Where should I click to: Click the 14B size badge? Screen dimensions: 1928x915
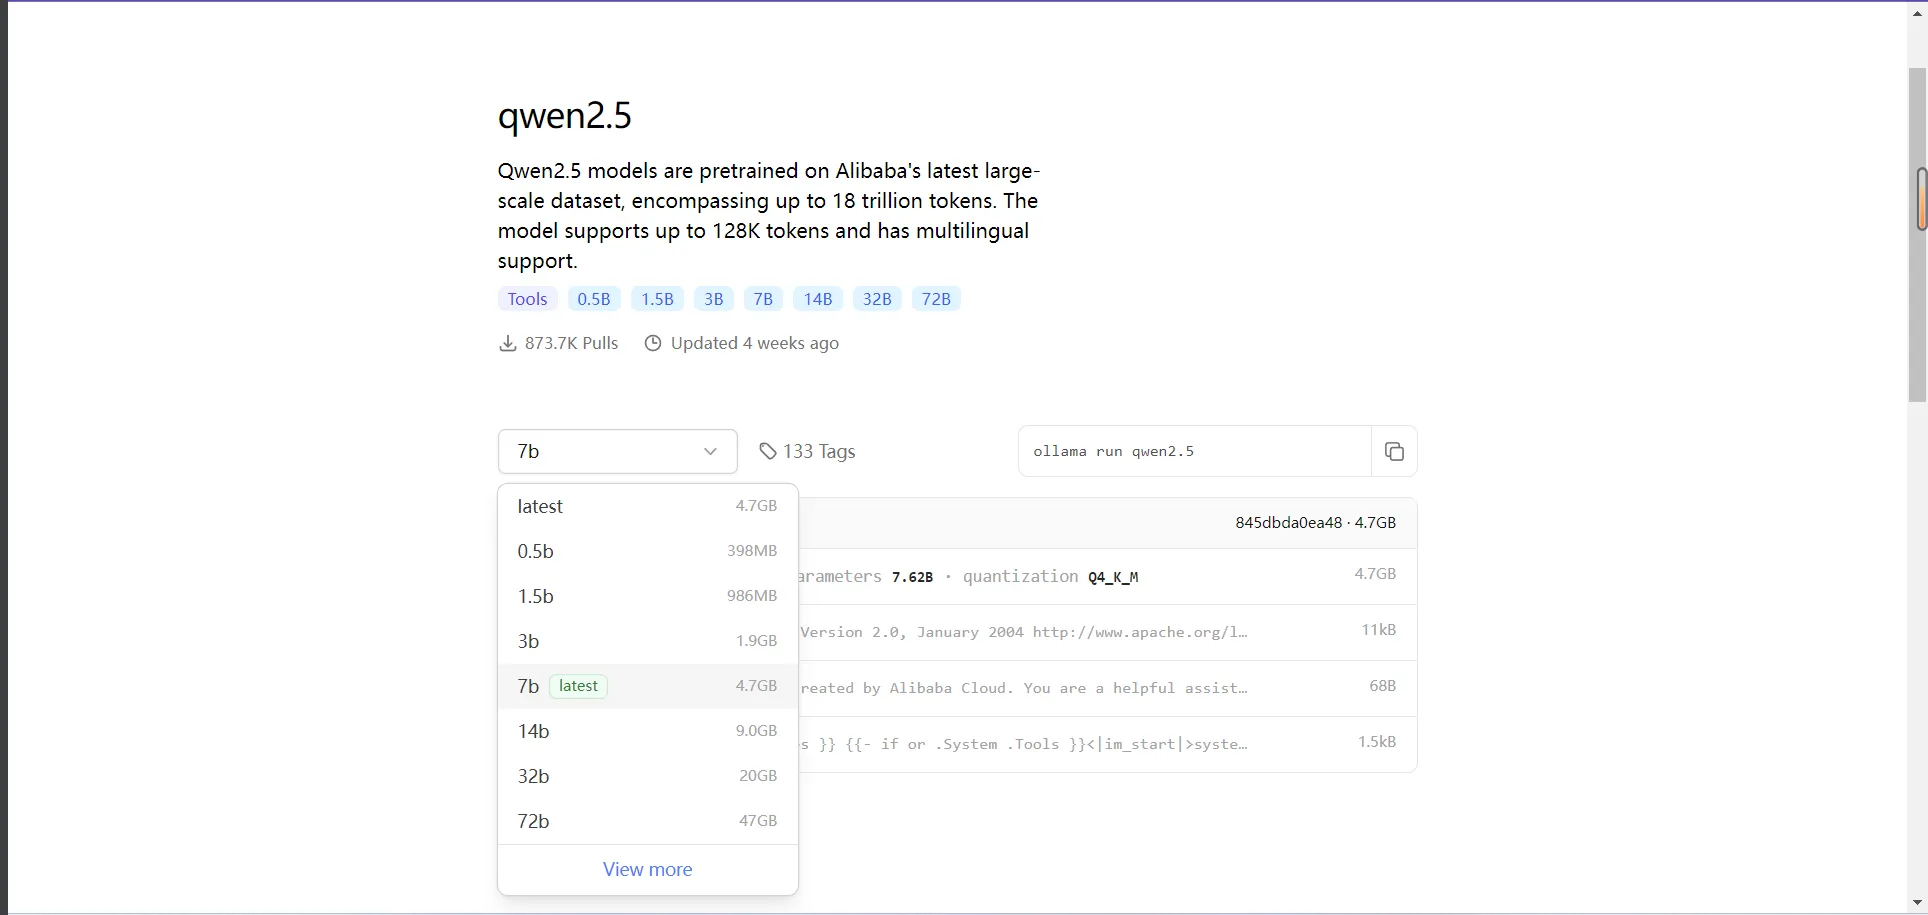[817, 299]
